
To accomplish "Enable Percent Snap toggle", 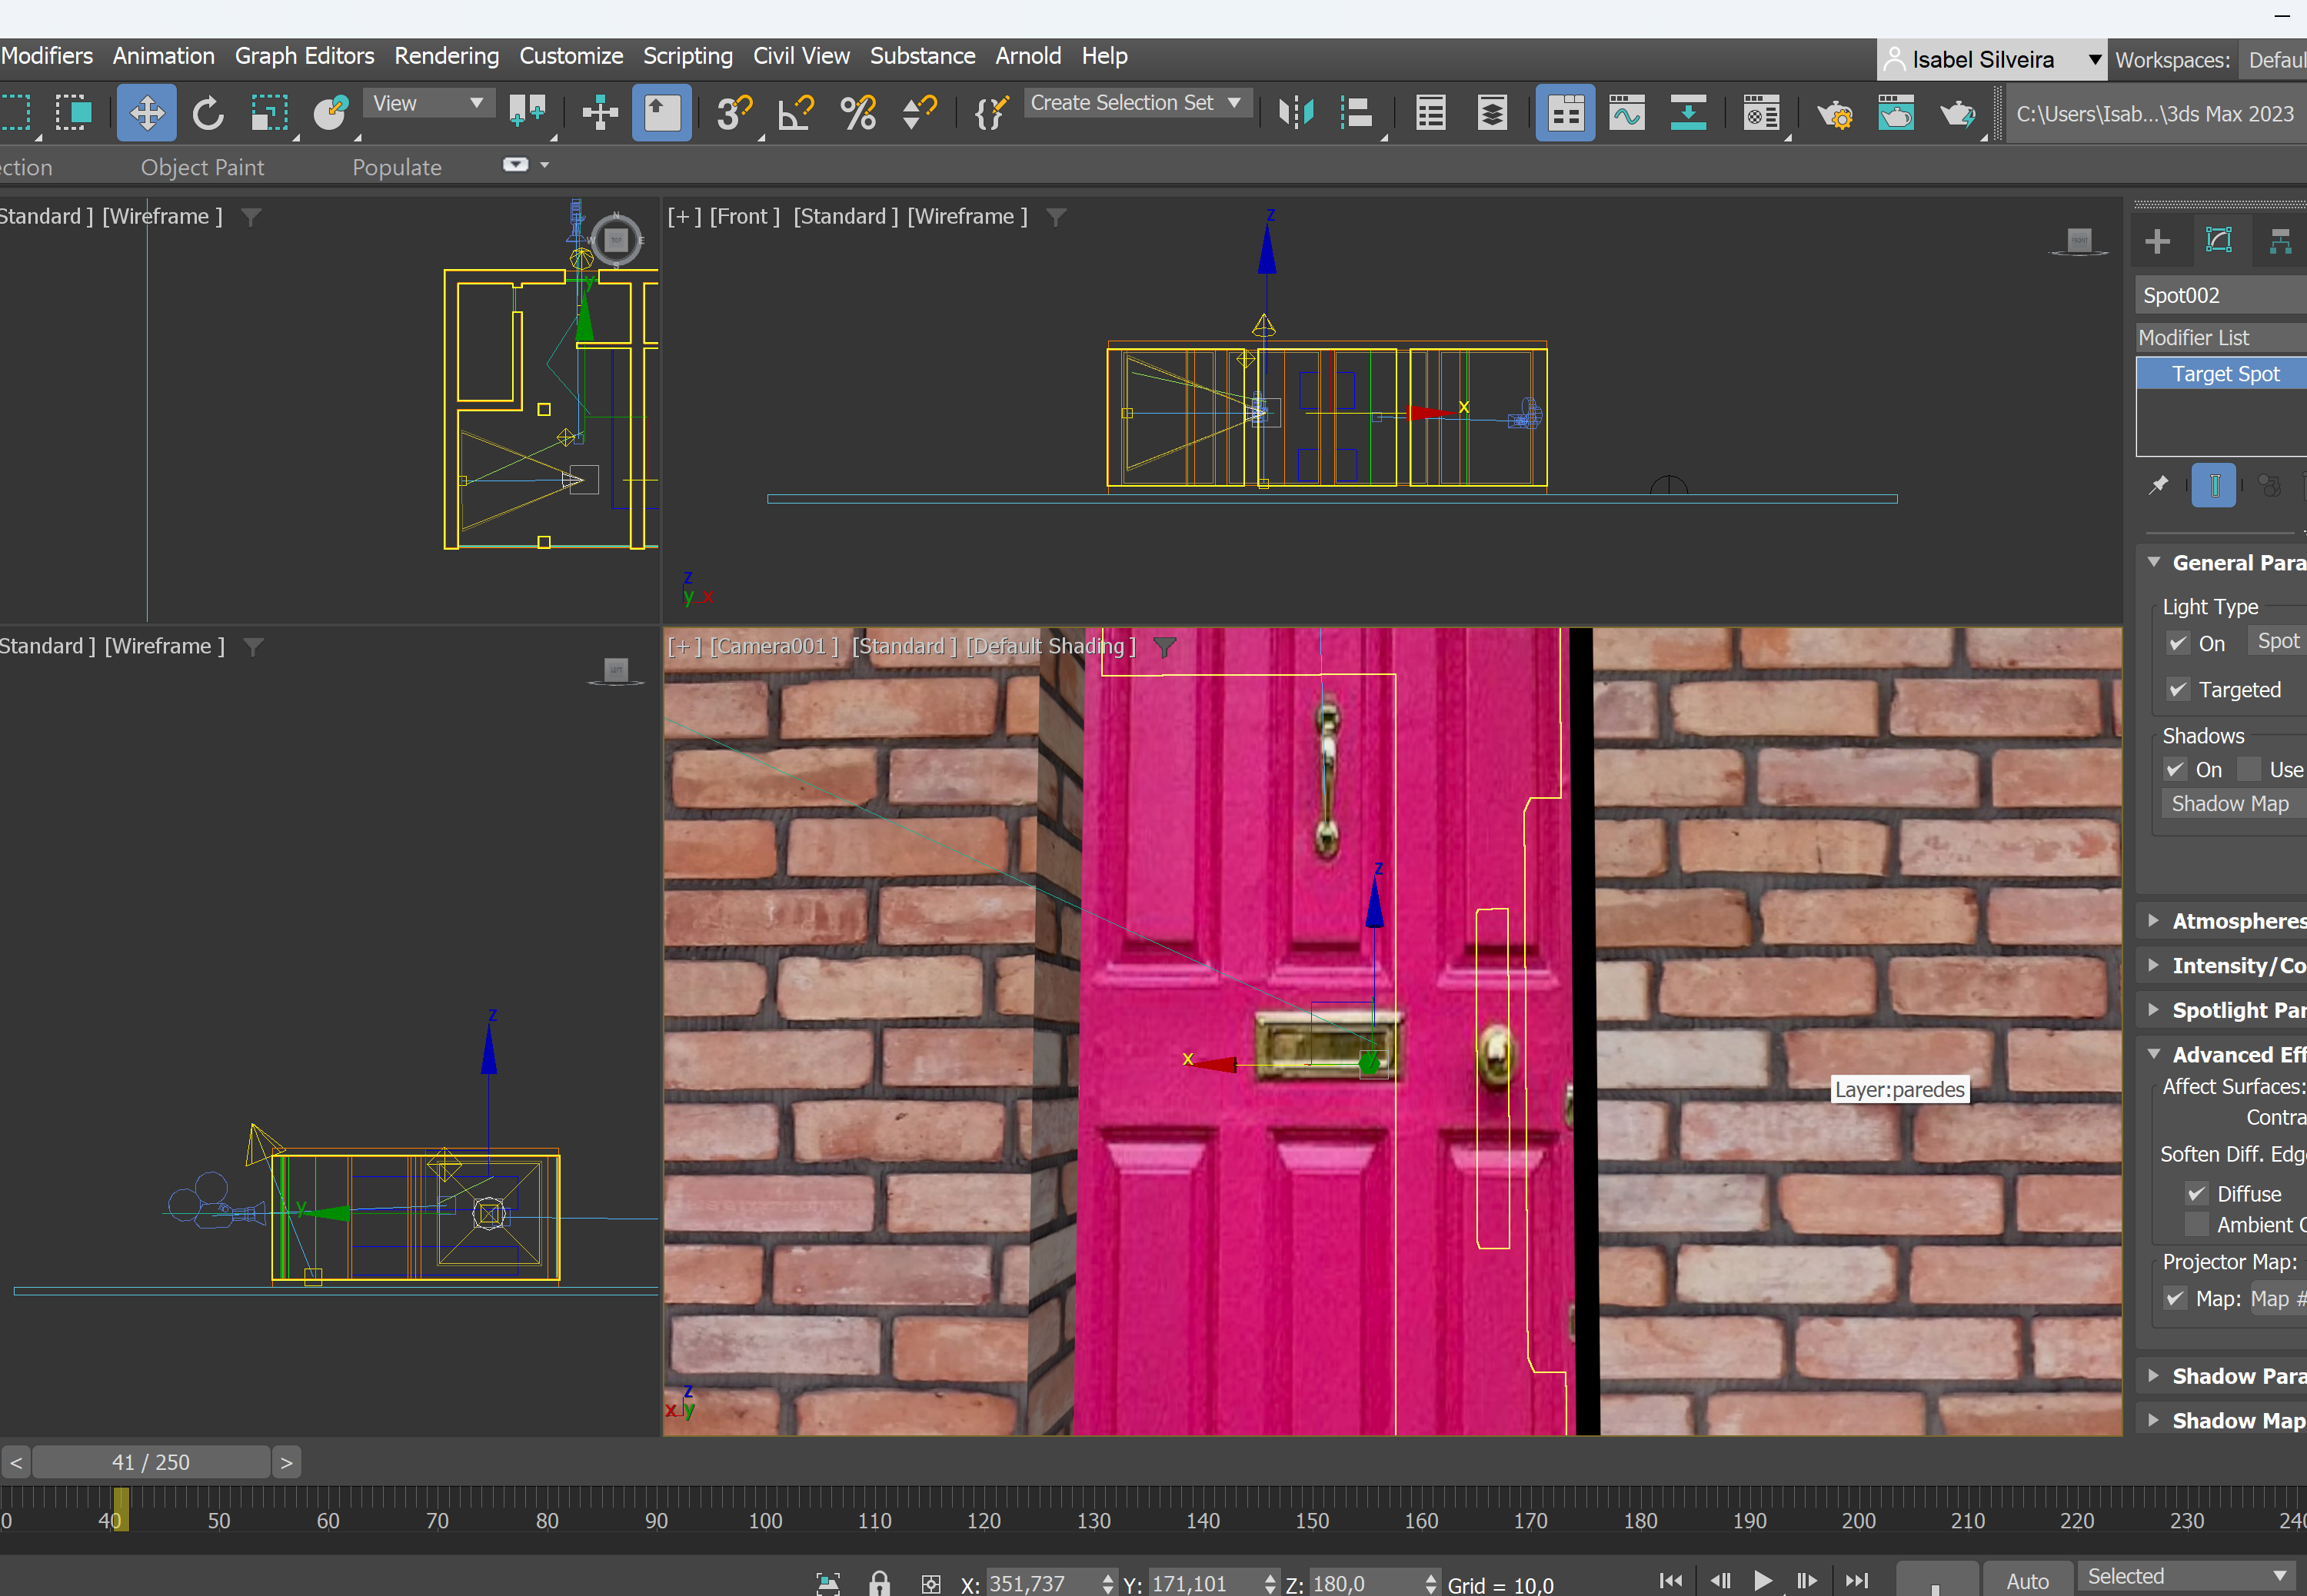I will [x=858, y=113].
